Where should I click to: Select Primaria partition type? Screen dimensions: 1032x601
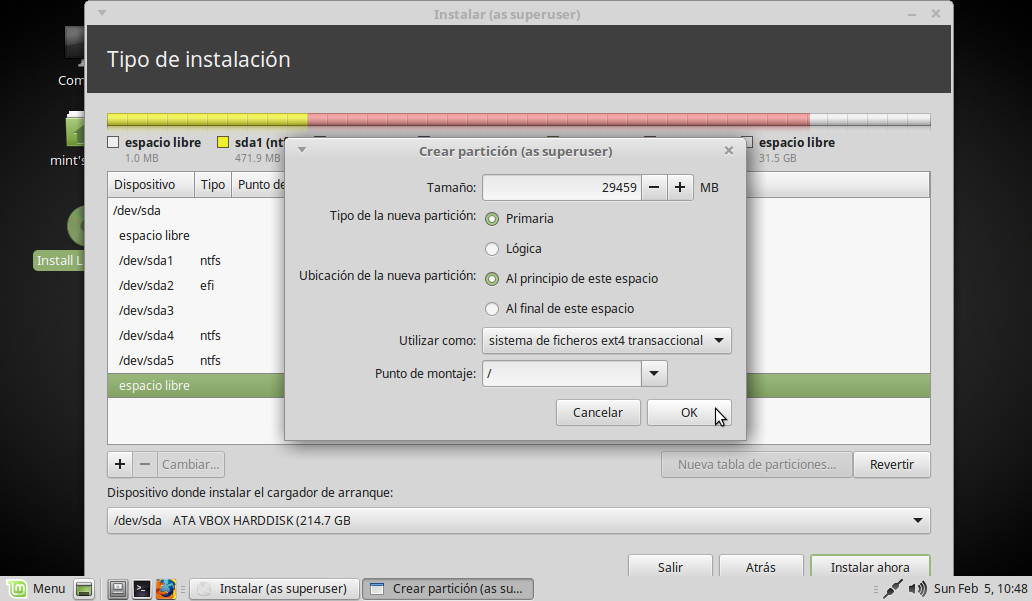pyautogui.click(x=492, y=219)
